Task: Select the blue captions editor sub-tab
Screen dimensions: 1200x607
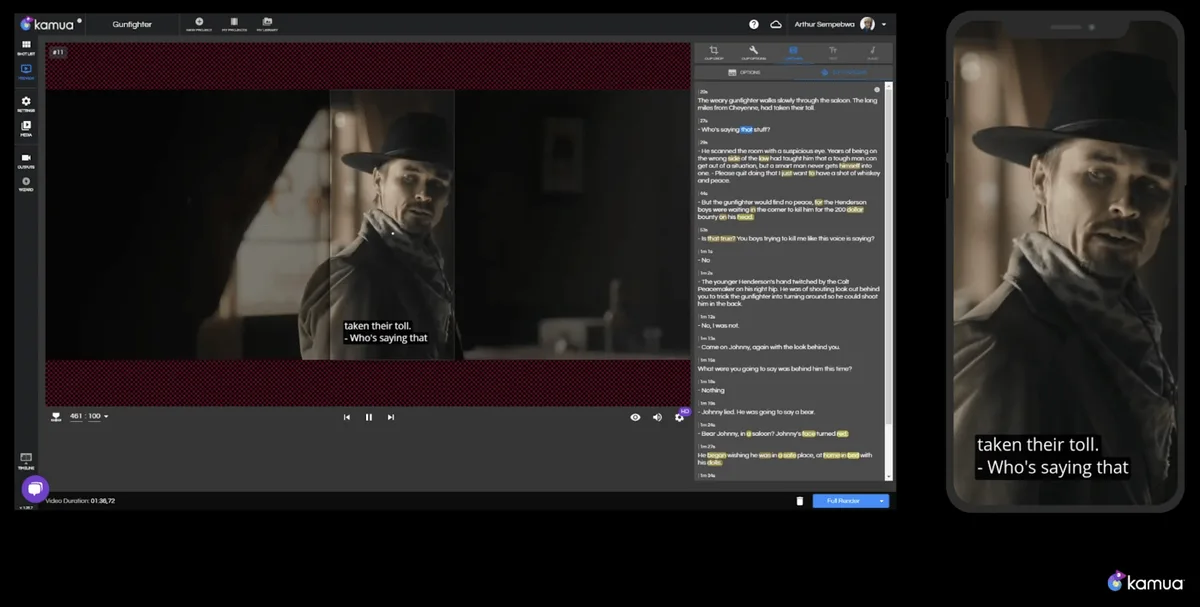Action: (842, 73)
